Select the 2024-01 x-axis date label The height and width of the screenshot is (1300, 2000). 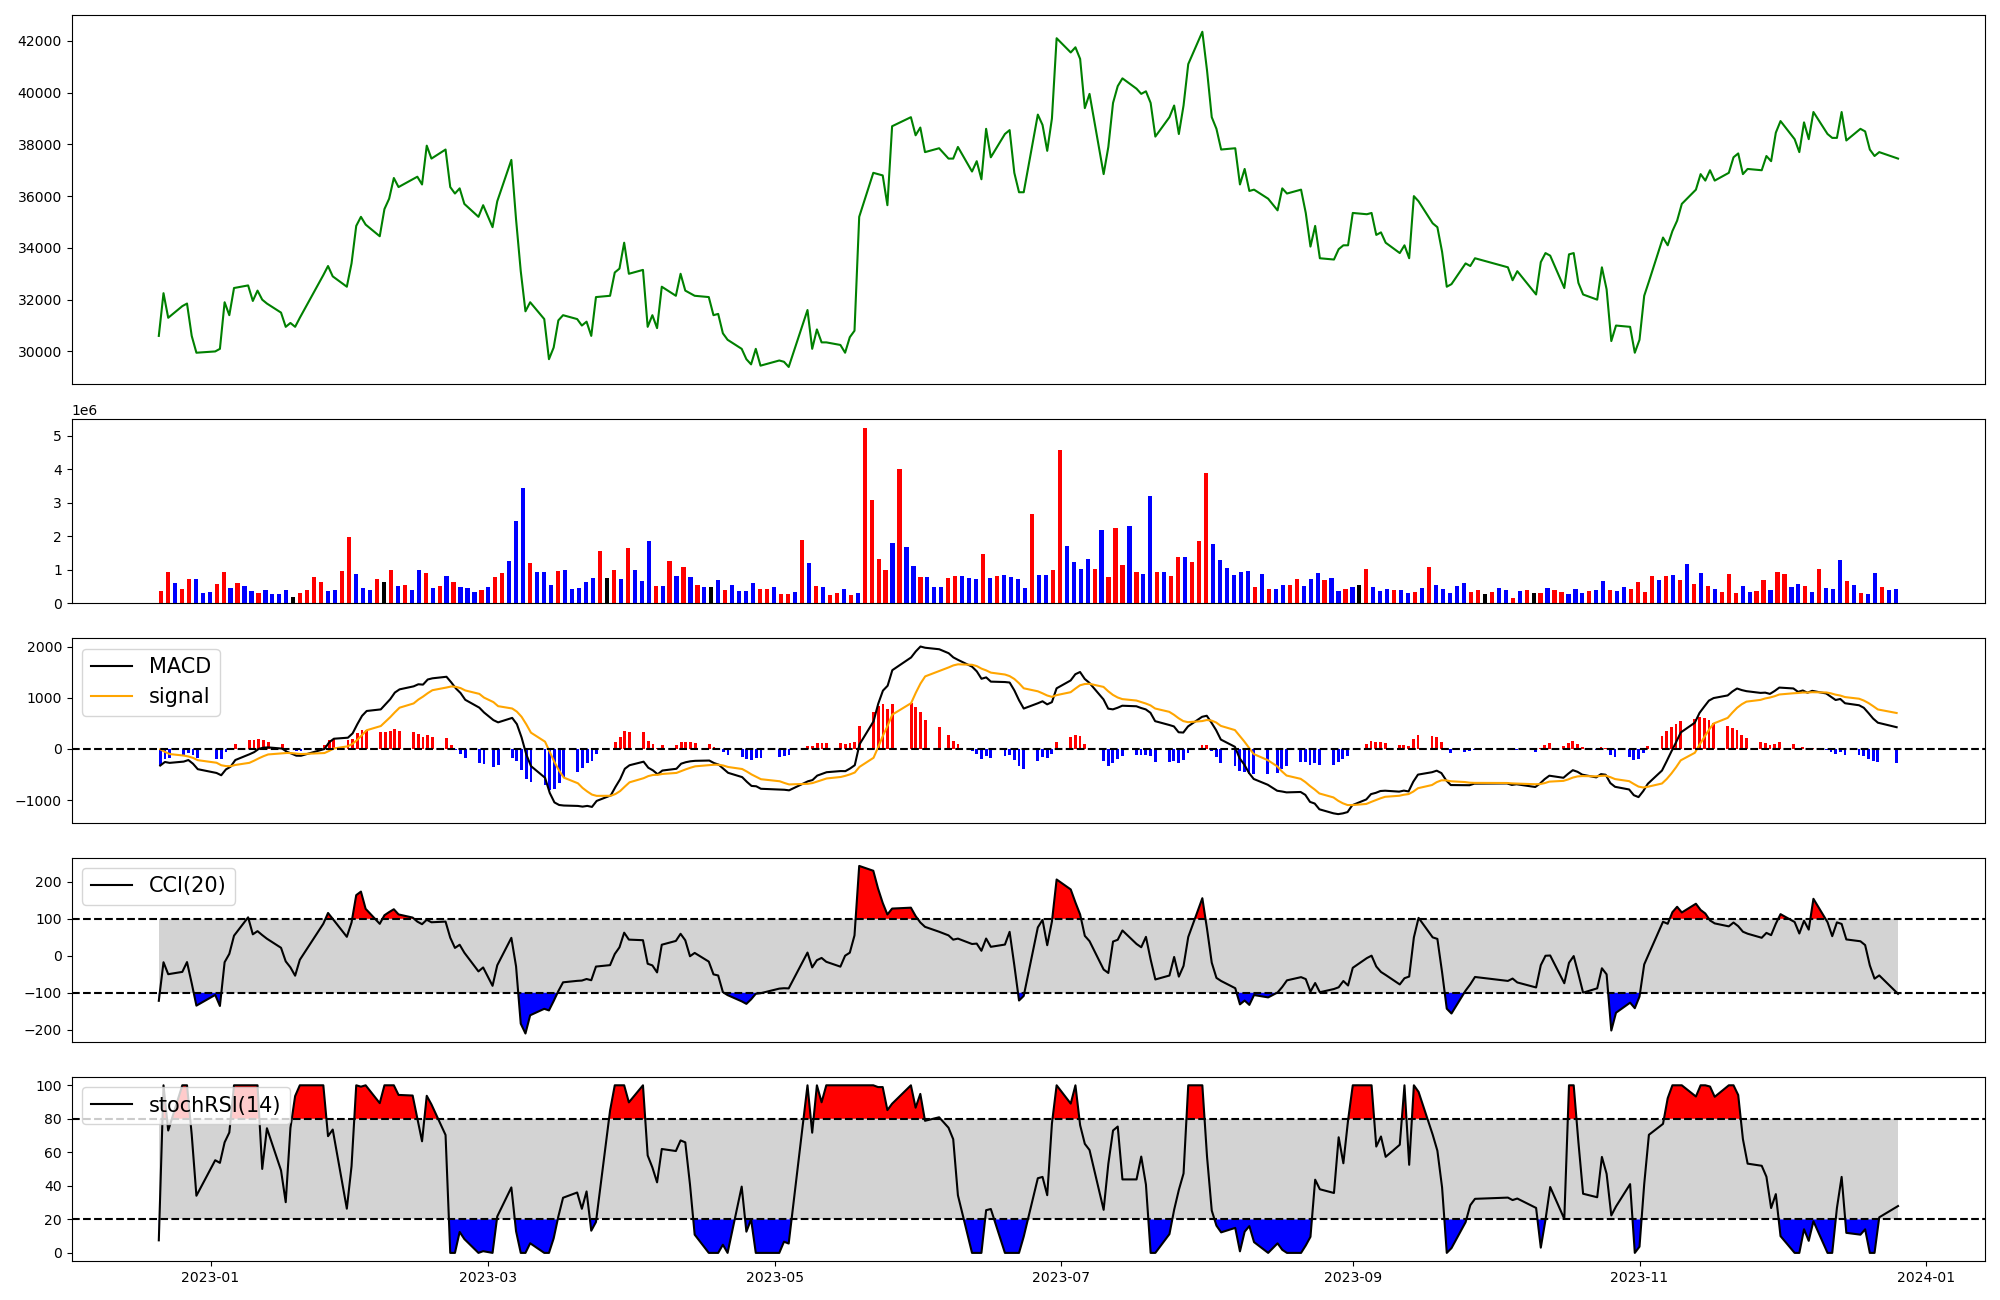pyautogui.click(x=1926, y=1277)
